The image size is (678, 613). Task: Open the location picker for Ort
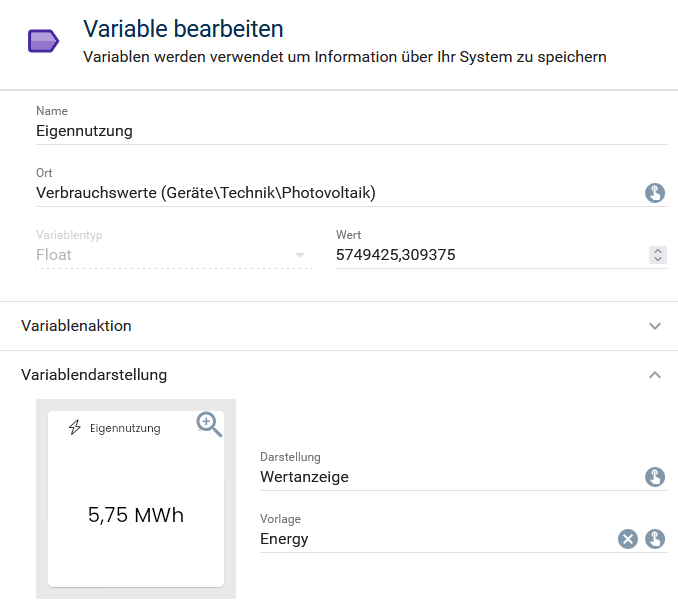(655, 193)
